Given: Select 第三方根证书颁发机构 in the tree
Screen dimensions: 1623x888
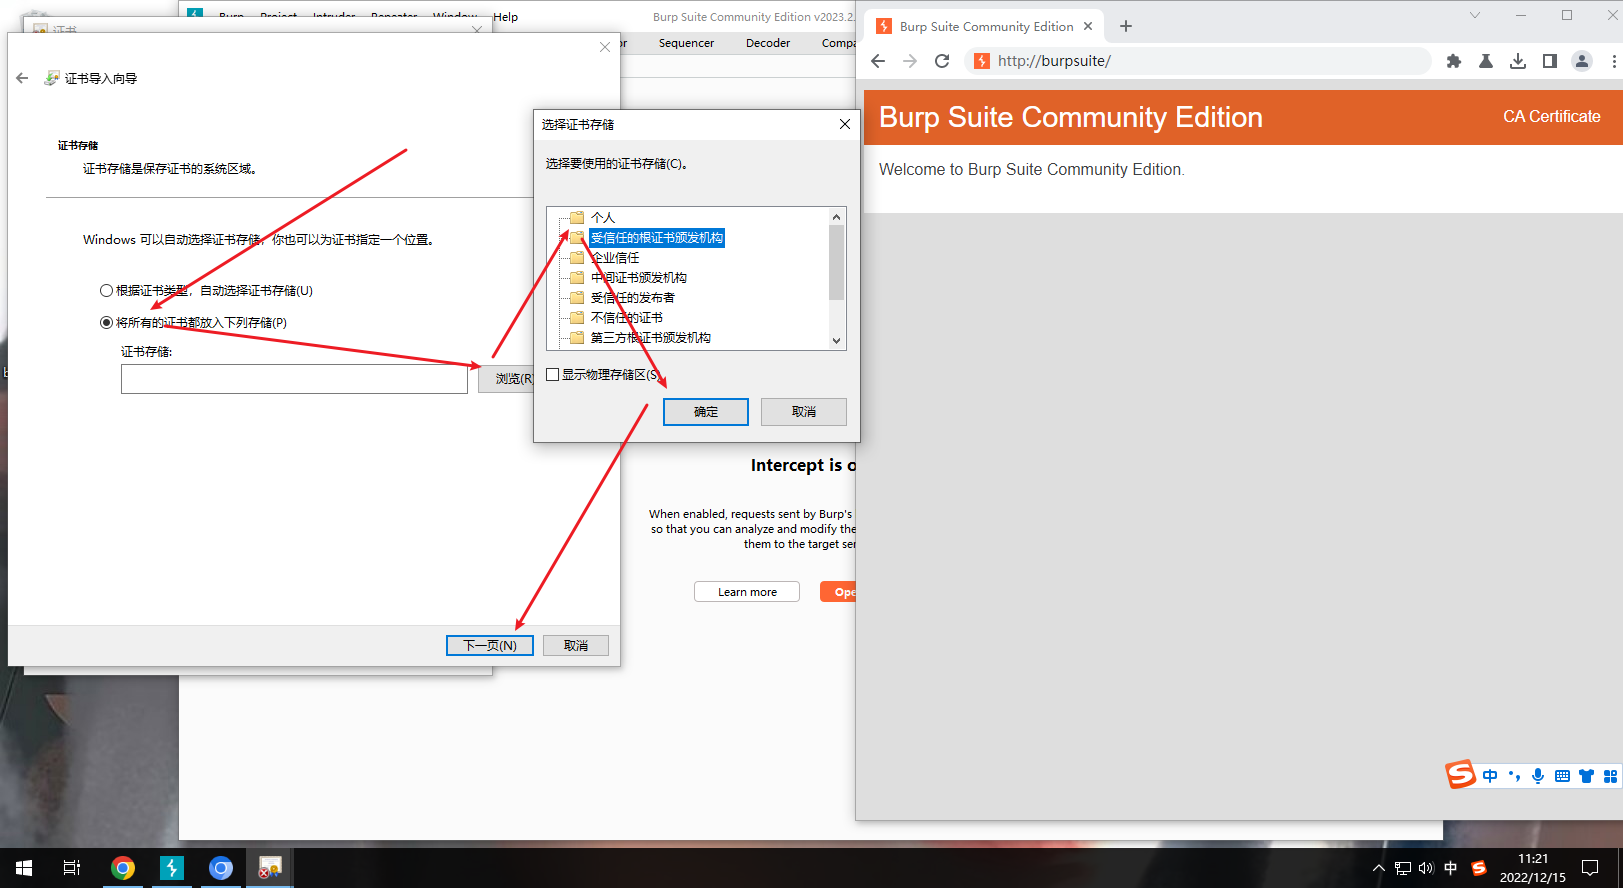Looking at the screenshot, I should (x=650, y=337).
